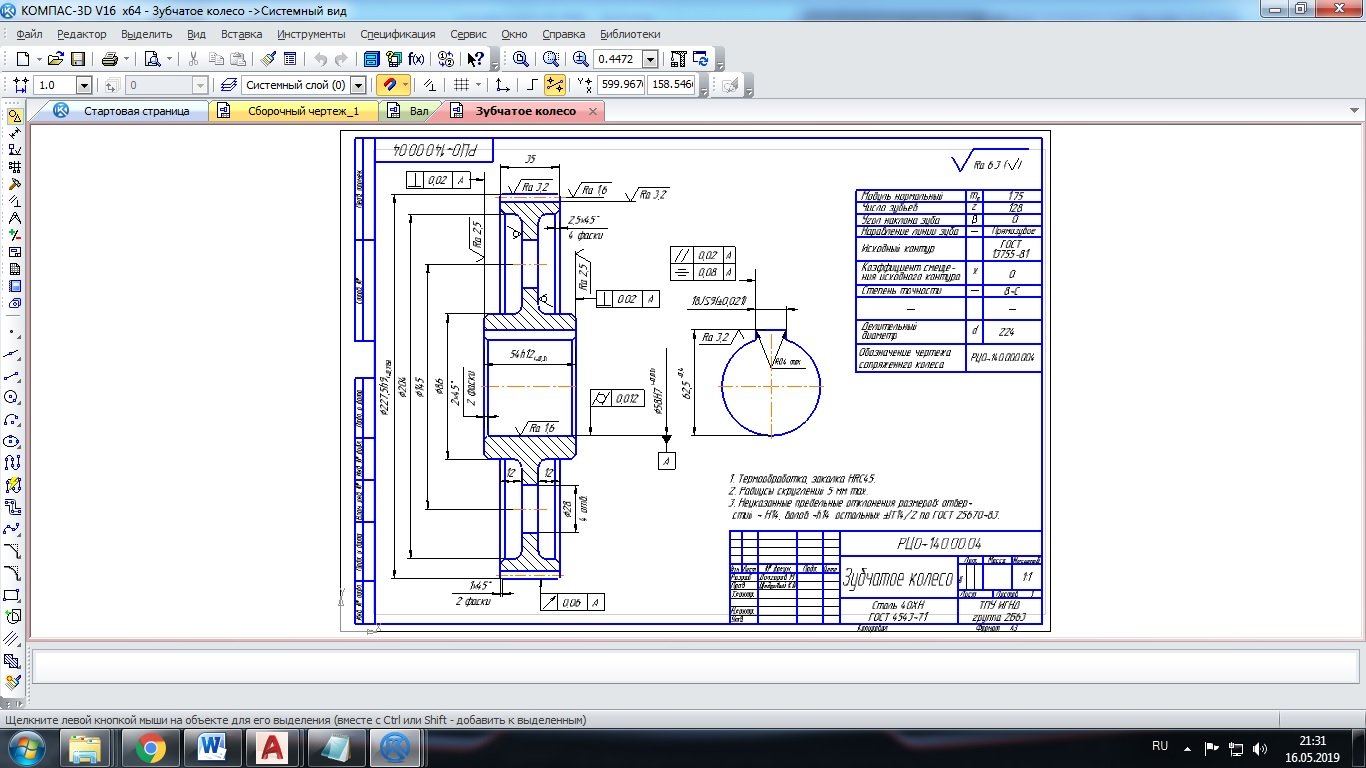Open the Инструменты menu
Image resolution: width=1366 pixels, height=768 pixels.
click(311, 34)
